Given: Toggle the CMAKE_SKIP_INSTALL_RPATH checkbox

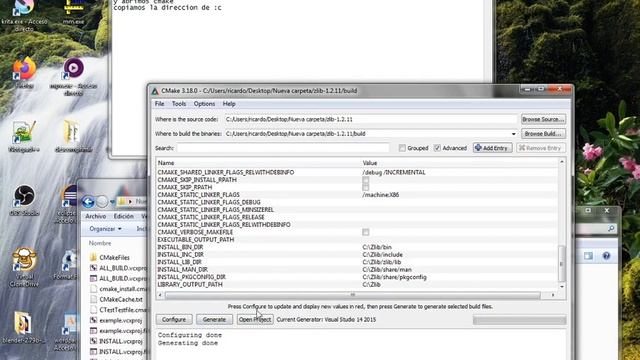Looking at the screenshot, I should click(x=366, y=180).
